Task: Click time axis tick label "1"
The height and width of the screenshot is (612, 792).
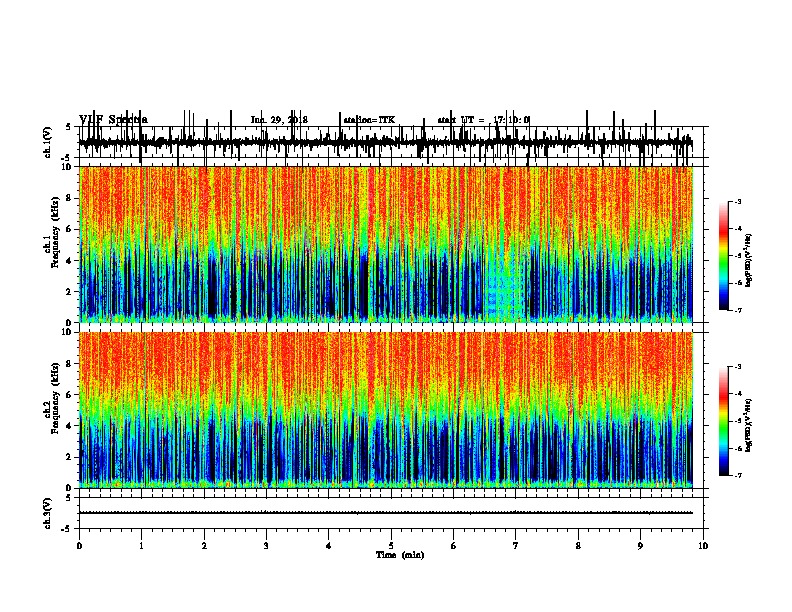Action: point(141,546)
